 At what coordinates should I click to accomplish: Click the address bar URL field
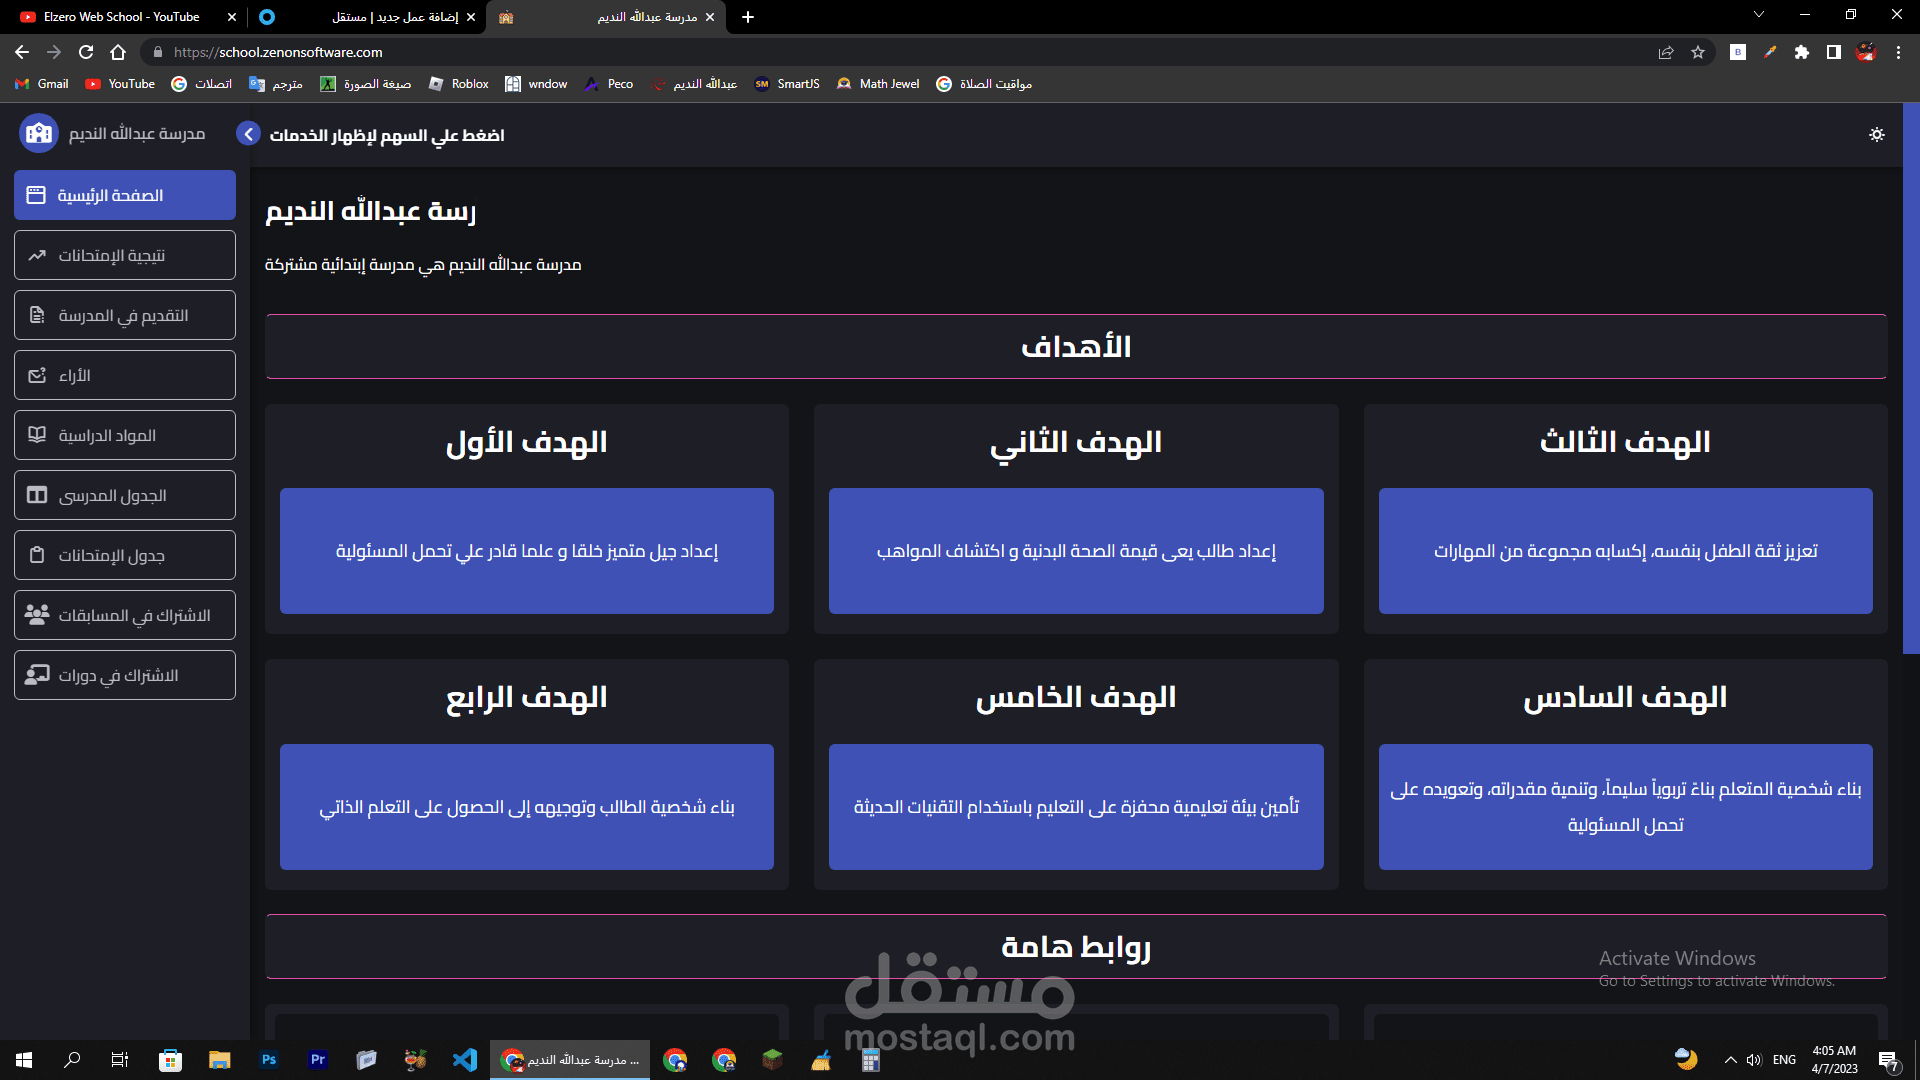(900, 52)
